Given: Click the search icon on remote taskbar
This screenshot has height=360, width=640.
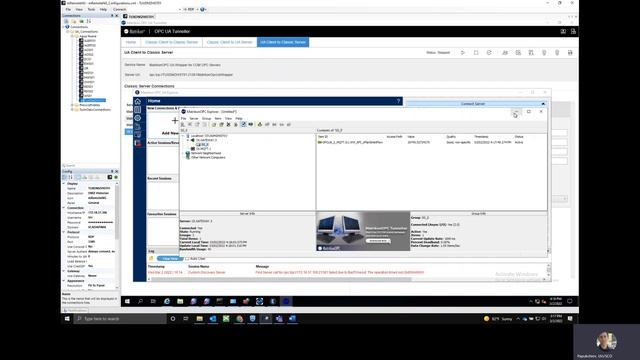Looking at the screenshot, I should click(140, 301).
